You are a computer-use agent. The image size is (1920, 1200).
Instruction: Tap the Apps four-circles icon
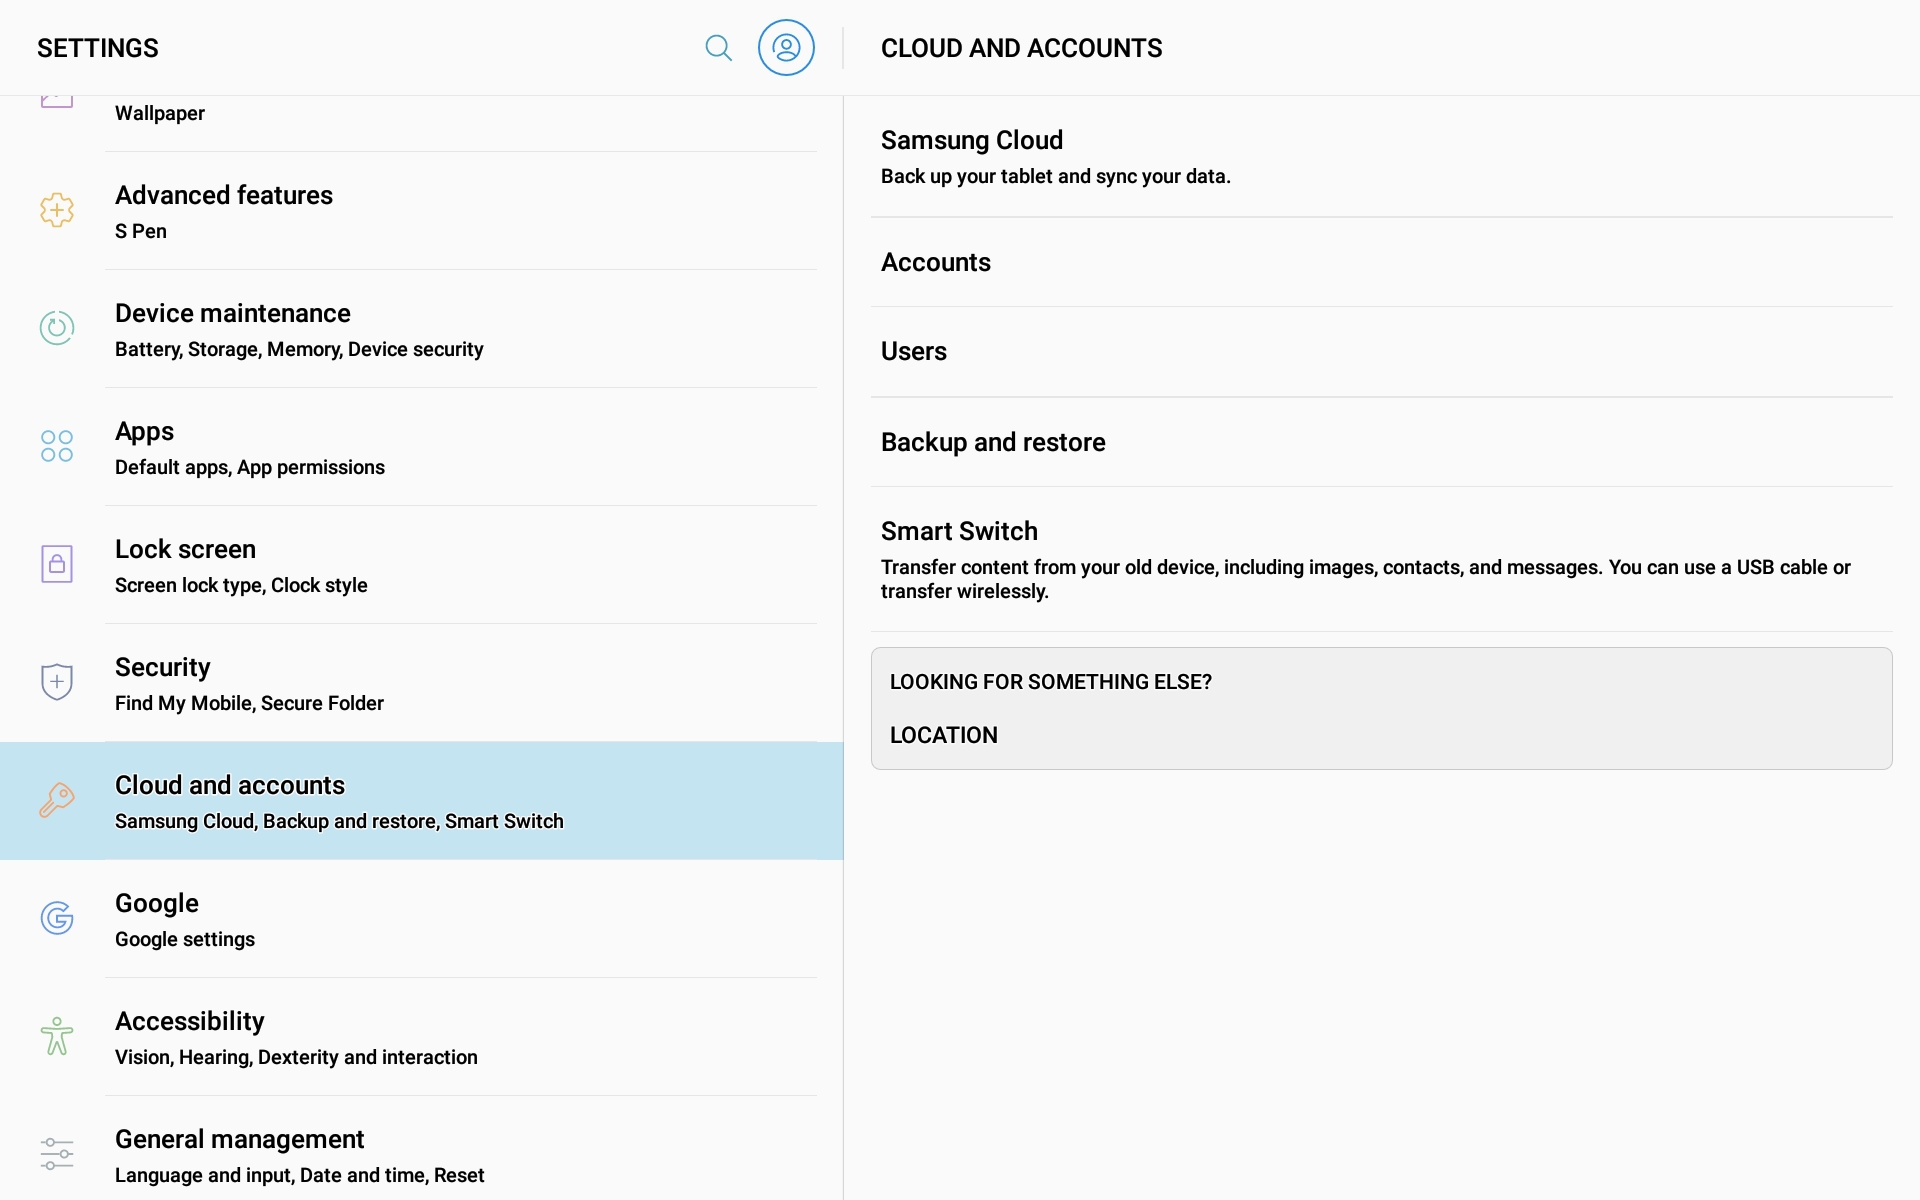click(x=57, y=446)
